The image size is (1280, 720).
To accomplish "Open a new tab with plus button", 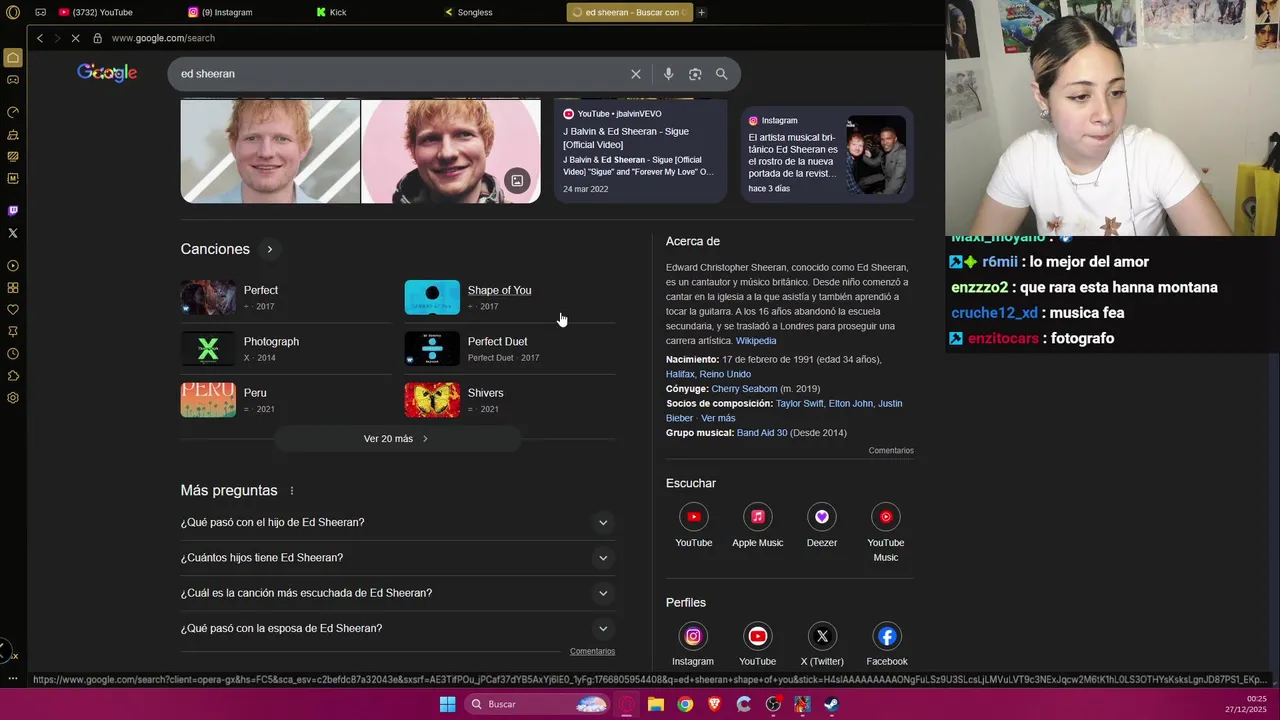I will click(x=702, y=12).
